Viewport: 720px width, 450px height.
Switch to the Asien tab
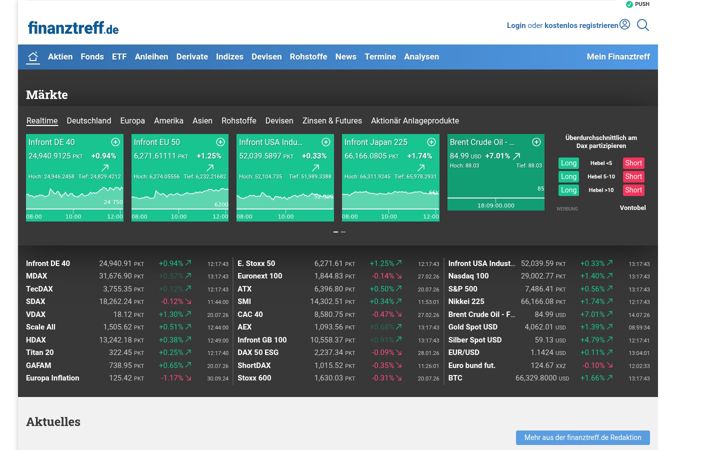click(202, 121)
